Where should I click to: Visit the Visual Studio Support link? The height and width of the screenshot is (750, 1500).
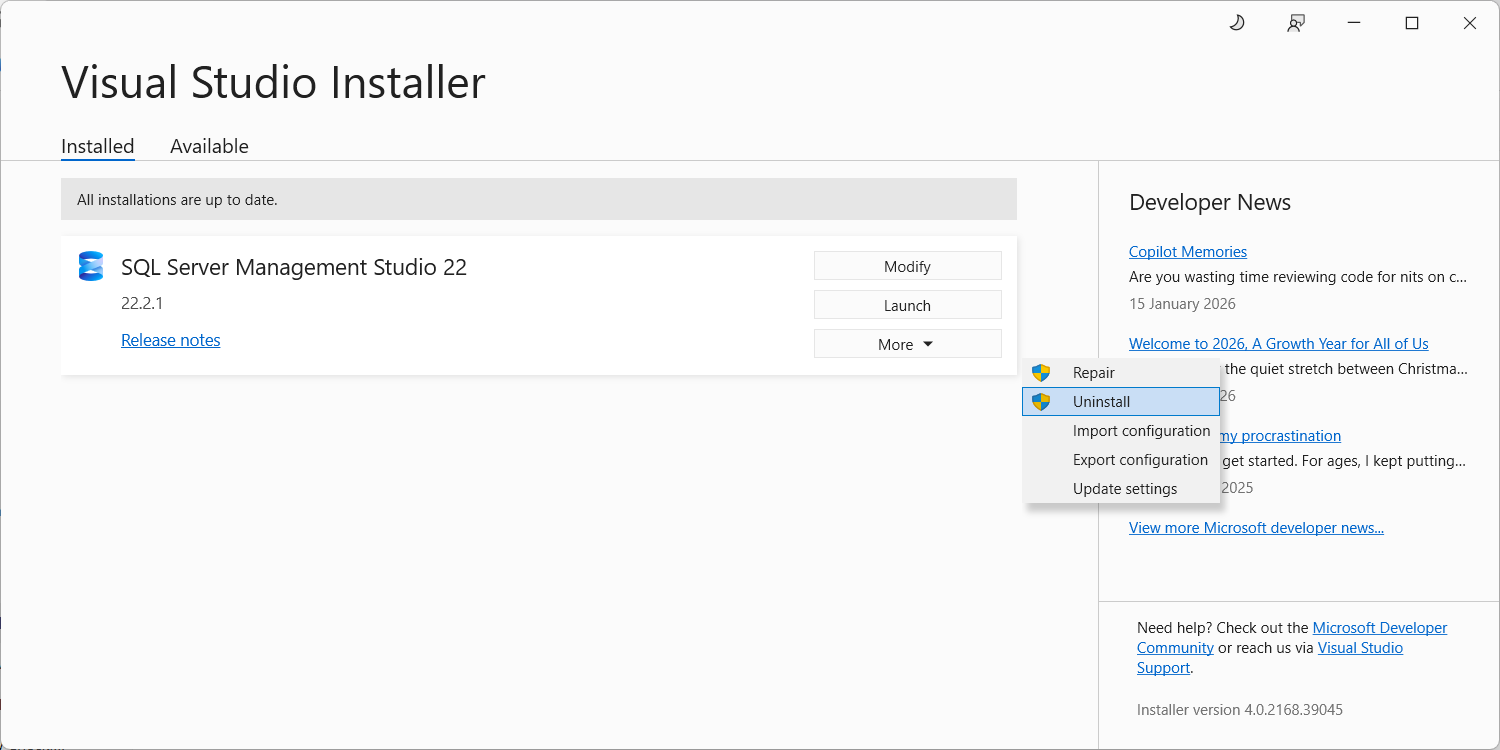pyautogui.click(x=1360, y=648)
